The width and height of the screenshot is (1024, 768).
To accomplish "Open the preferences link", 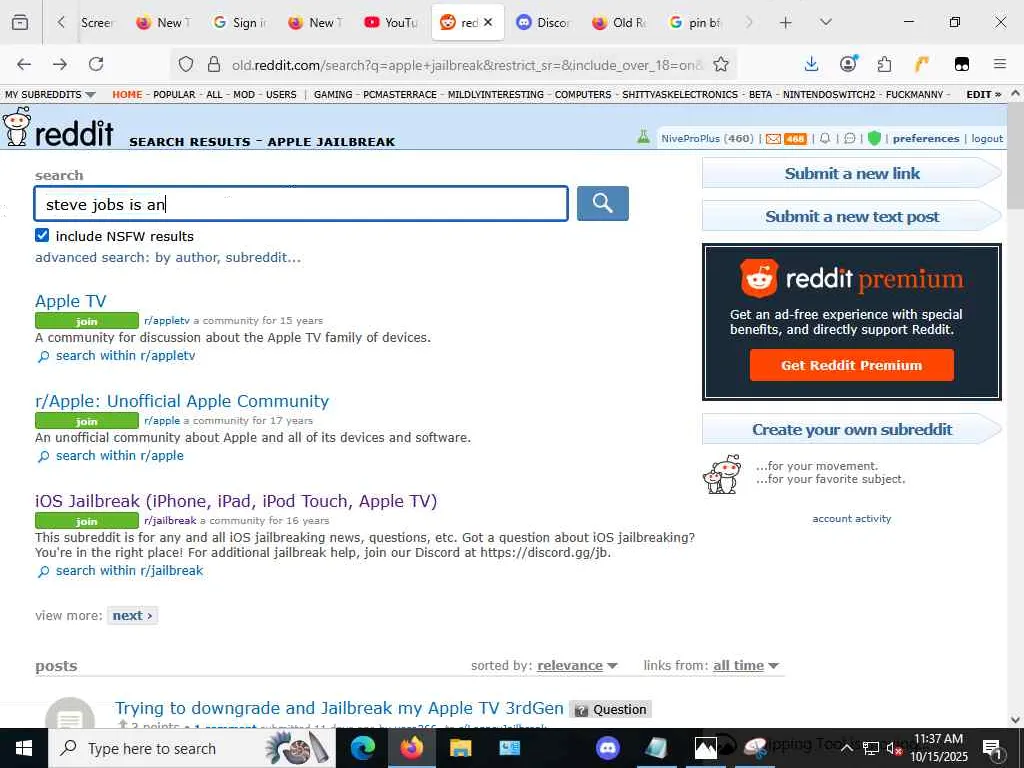I will pos(925,138).
